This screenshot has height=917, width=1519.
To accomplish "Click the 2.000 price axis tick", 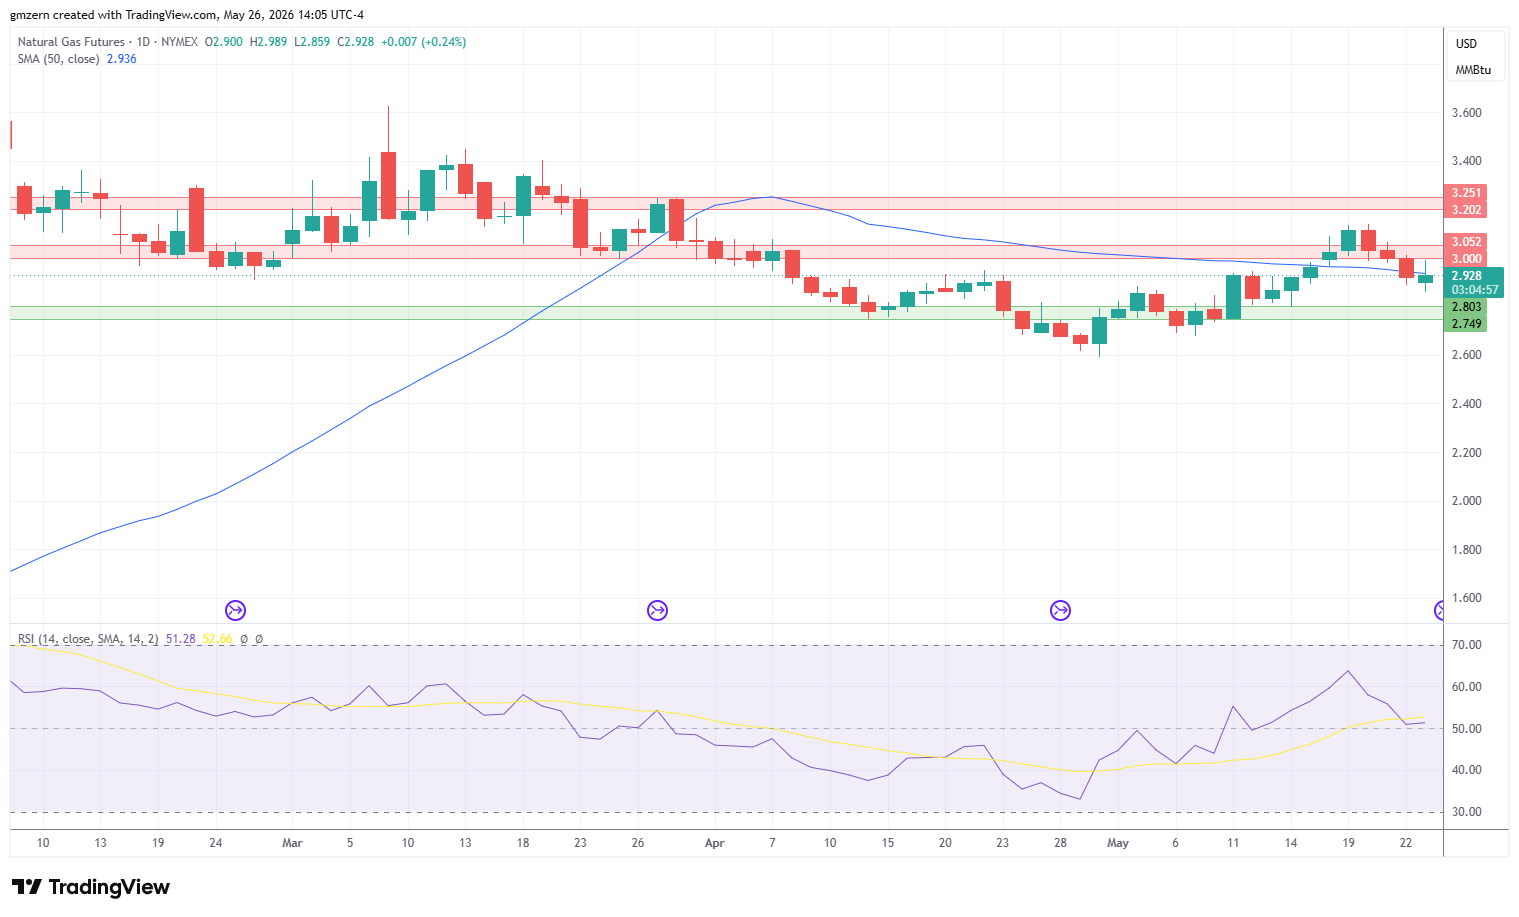I will [1466, 501].
